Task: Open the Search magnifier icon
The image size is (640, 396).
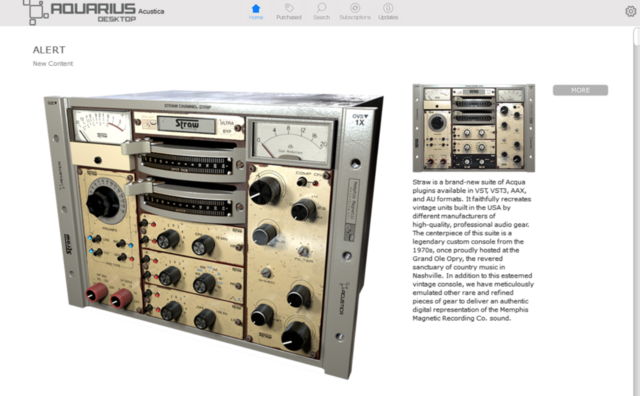Action: (x=322, y=8)
